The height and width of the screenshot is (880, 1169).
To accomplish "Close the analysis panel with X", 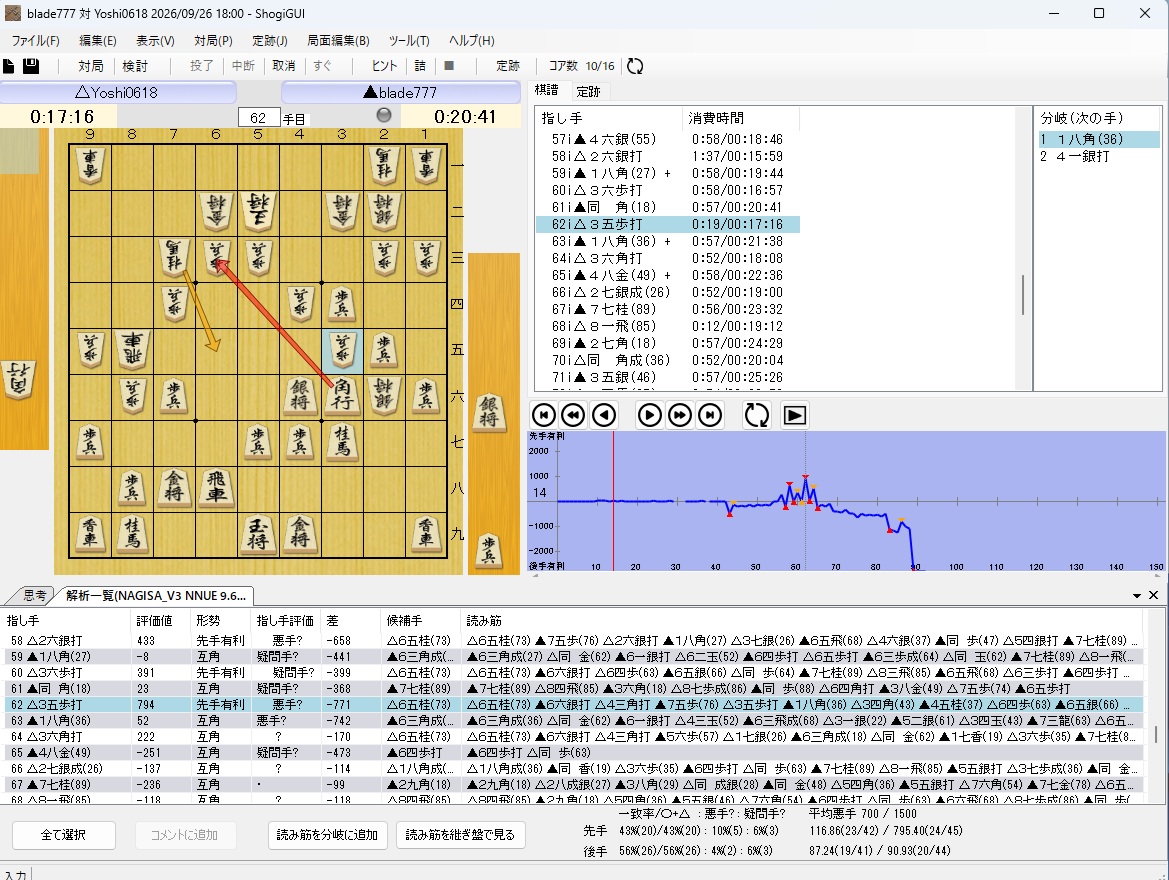I will point(1153,595).
